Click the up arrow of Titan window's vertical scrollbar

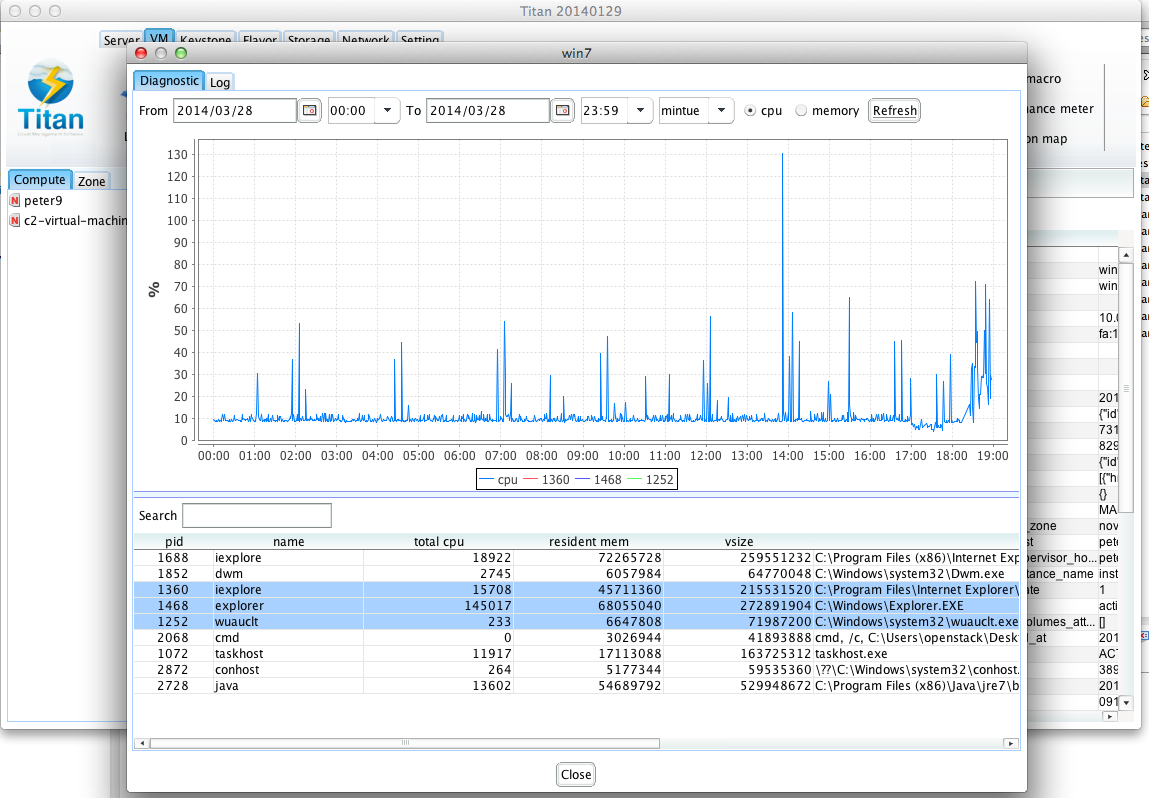coord(1126,254)
